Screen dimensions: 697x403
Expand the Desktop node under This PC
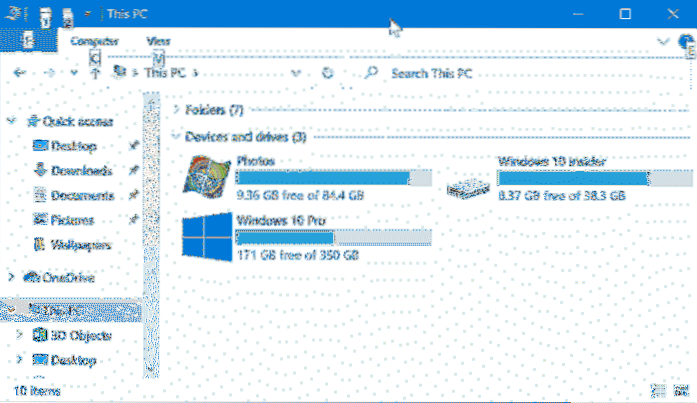[19, 359]
